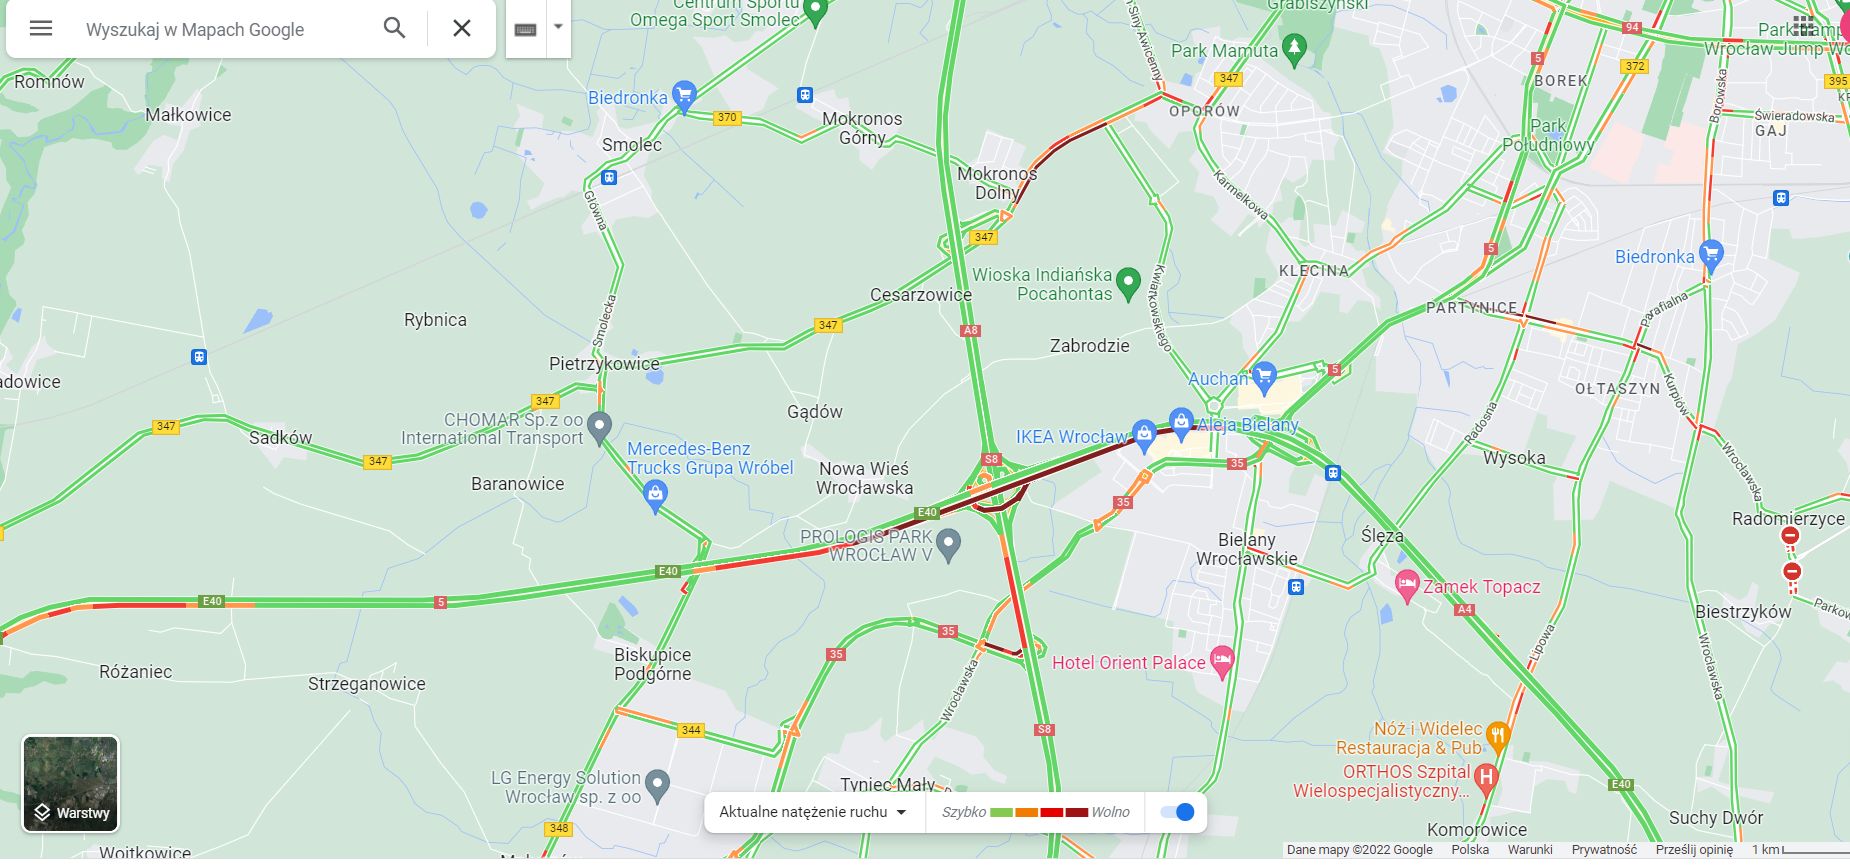Open the on-screen keyboard icon
The width and height of the screenshot is (1850, 867).
click(x=526, y=29)
